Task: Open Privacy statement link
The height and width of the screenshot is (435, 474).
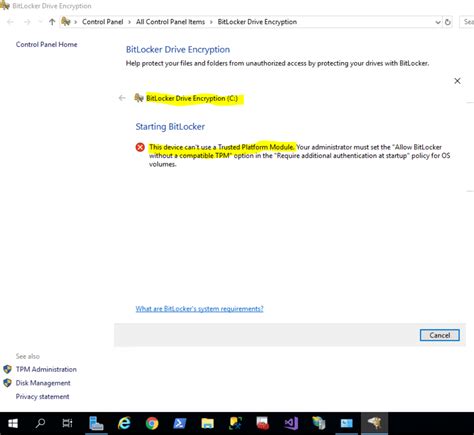Action: [42, 397]
